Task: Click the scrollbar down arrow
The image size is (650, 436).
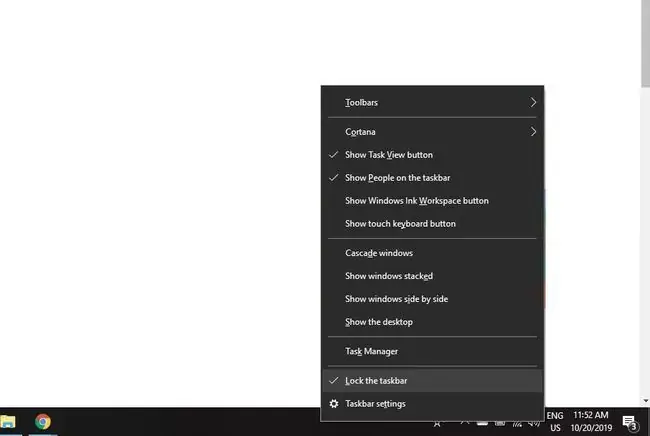Action: 645,401
